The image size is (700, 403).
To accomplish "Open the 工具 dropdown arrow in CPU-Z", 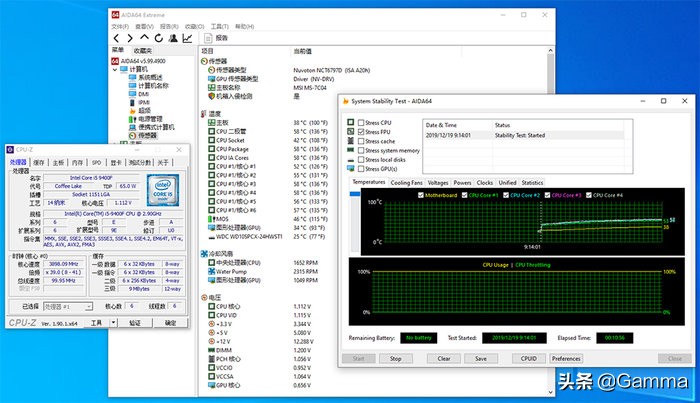I will (112, 323).
